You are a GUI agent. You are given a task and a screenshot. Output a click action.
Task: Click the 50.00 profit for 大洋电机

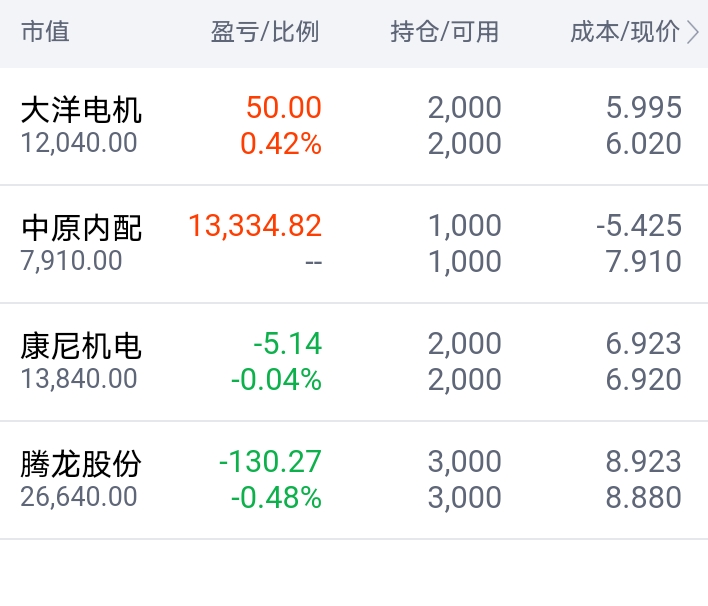(x=285, y=108)
